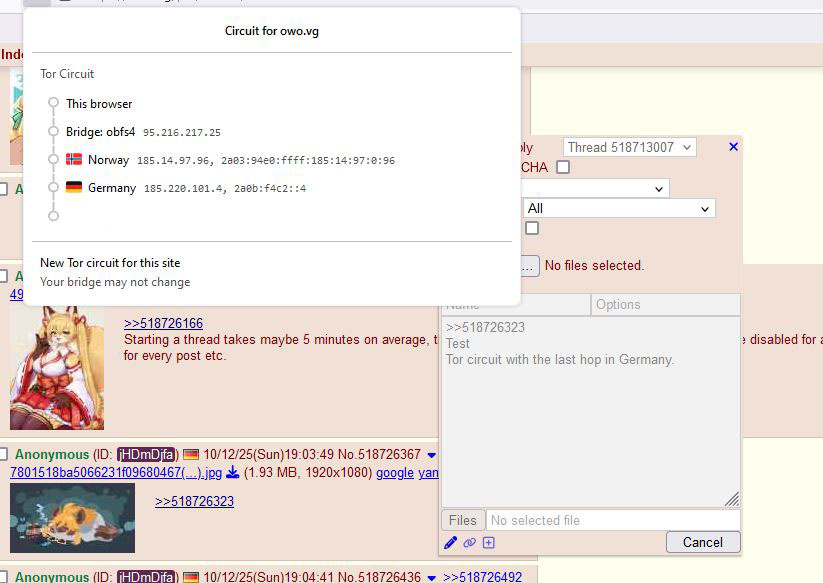Click the Germany flag in Tor circuit
This screenshot has height=583, width=823.
click(74, 187)
